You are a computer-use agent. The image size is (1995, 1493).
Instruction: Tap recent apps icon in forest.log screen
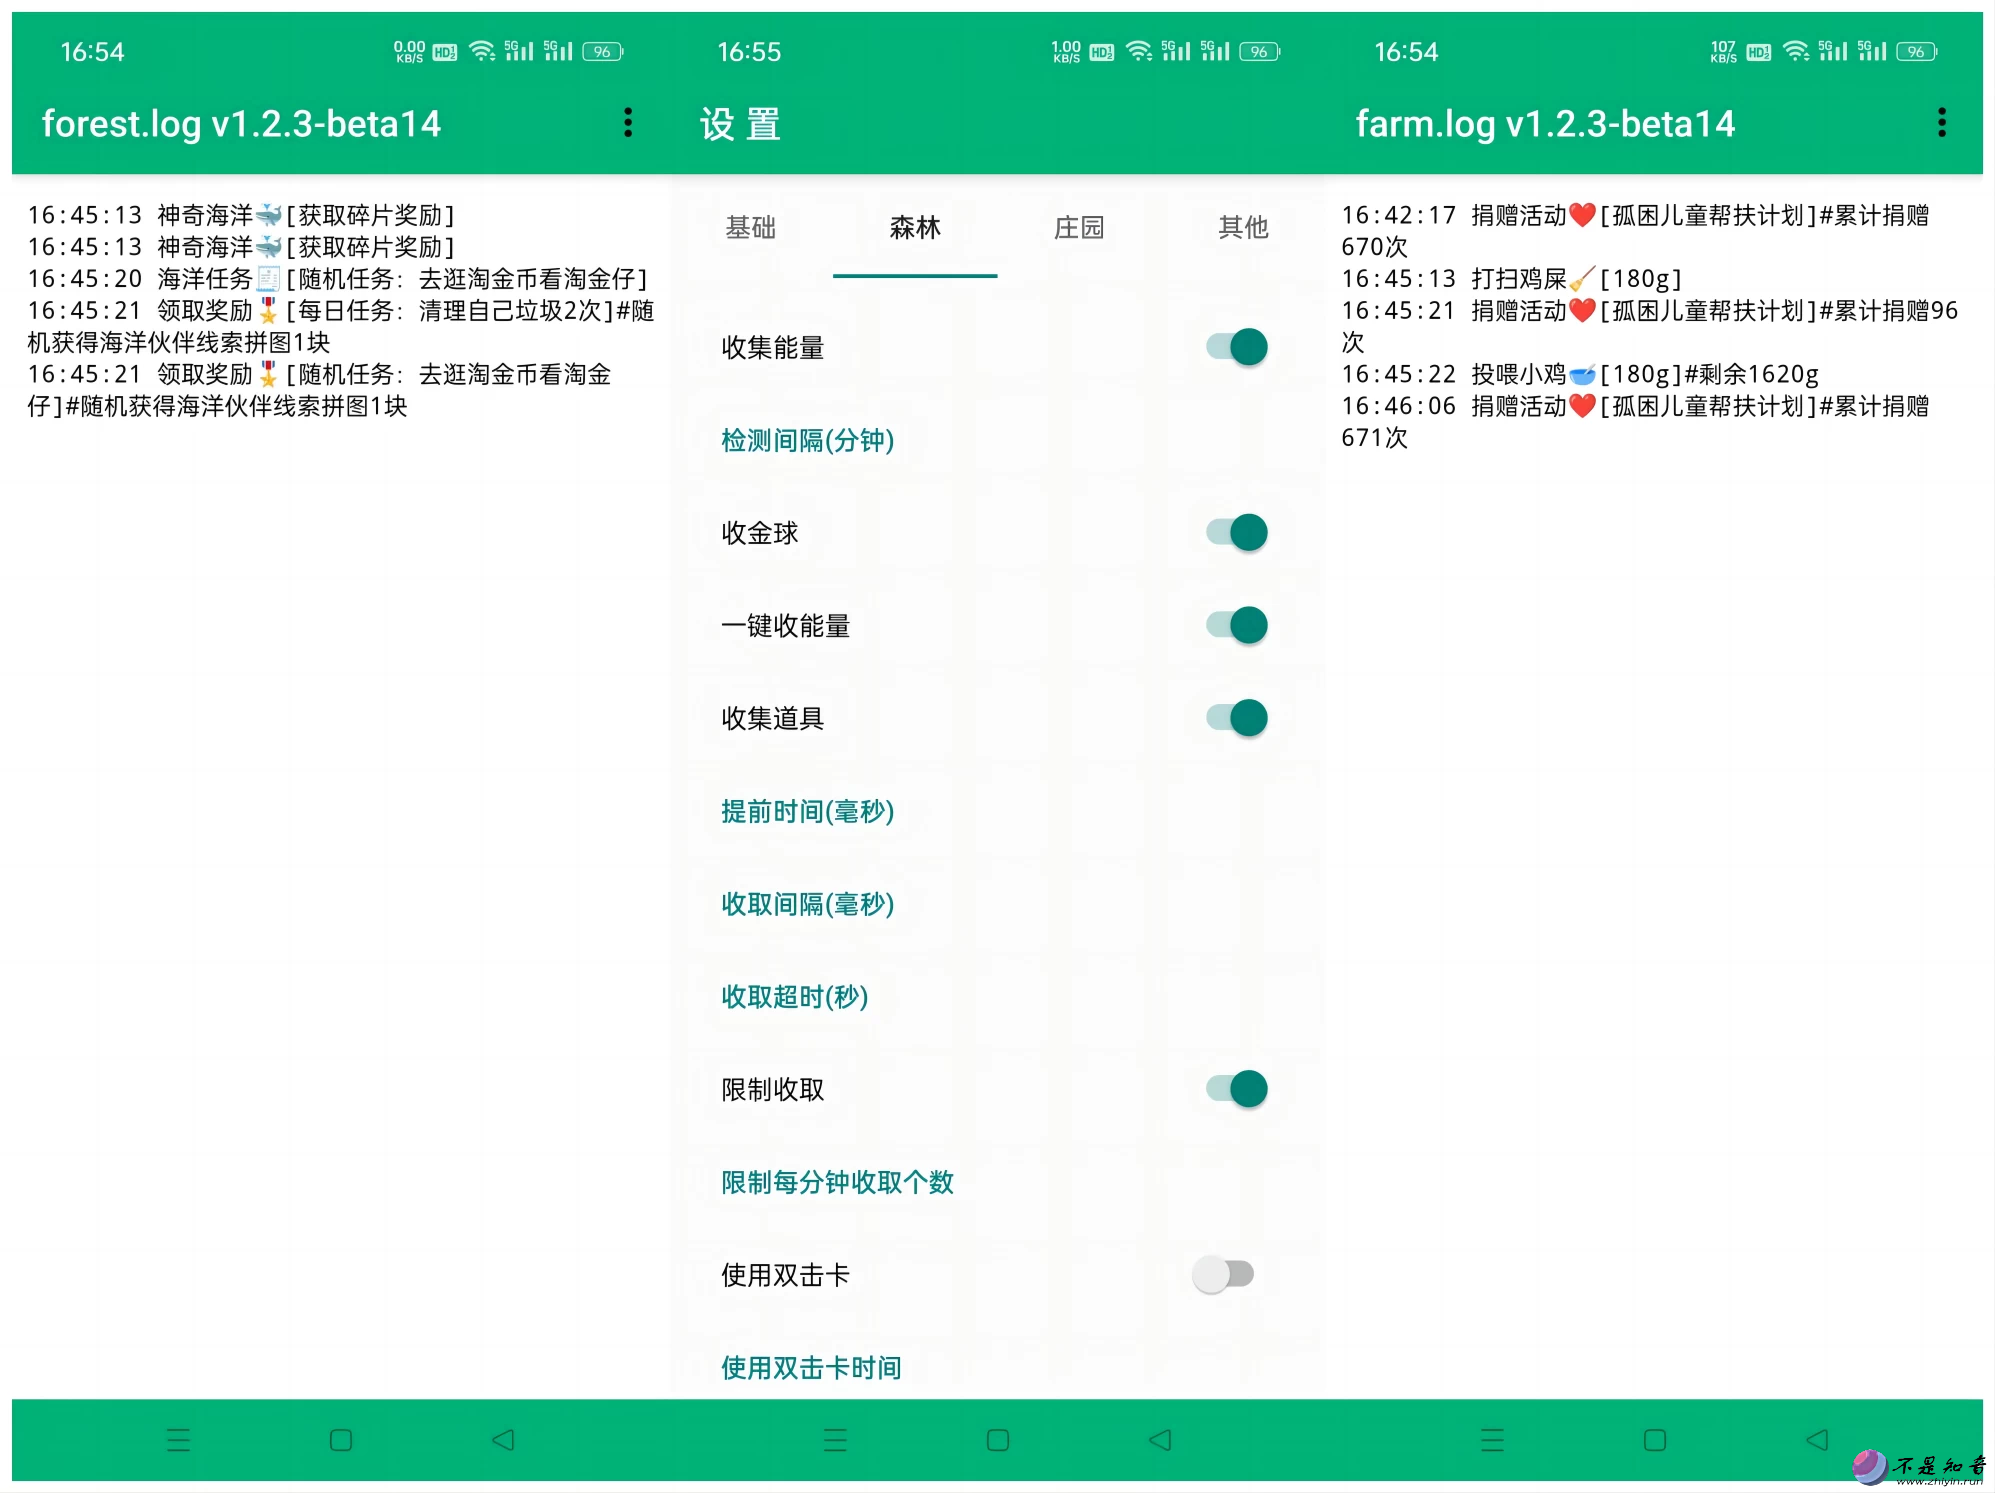point(178,1440)
